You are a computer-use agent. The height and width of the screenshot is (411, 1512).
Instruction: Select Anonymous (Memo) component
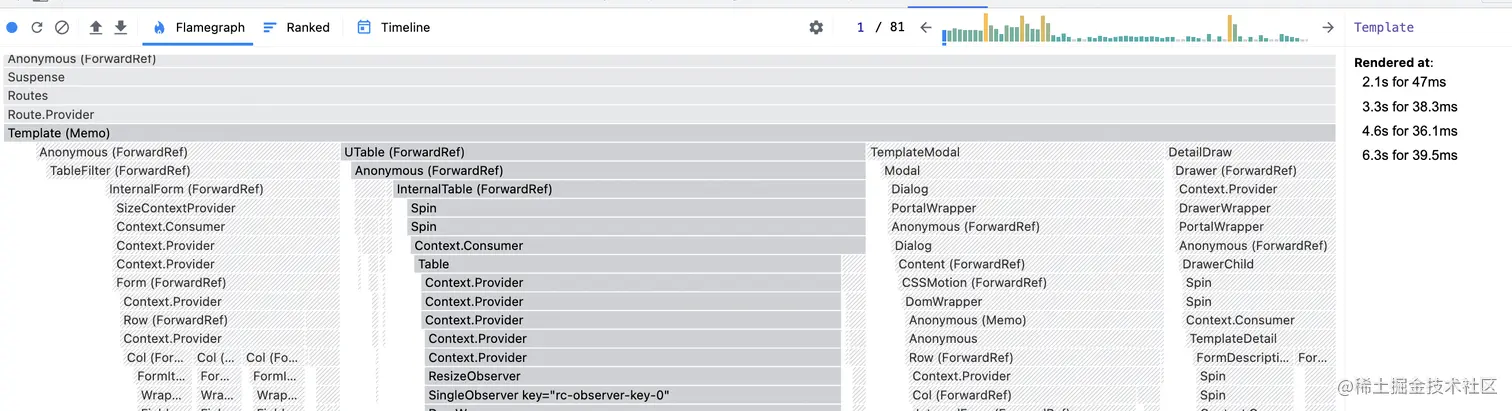(x=1035, y=320)
